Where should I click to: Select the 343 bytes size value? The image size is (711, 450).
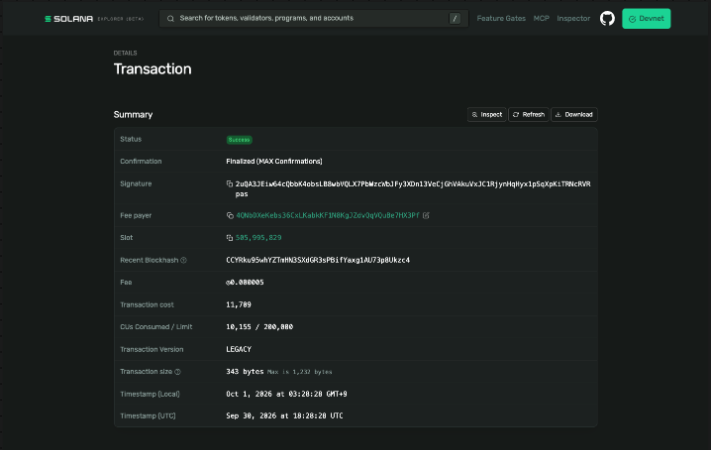pyautogui.click(x=245, y=372)
